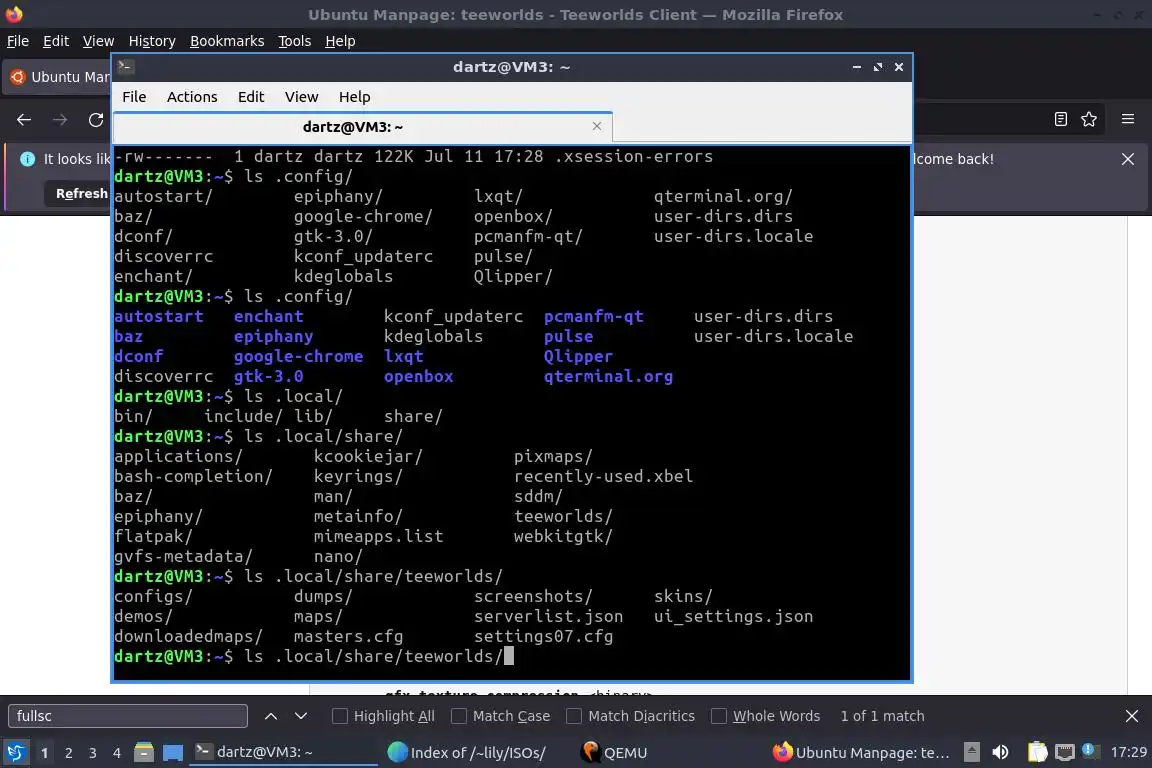This screenshot has width=1152, height=768.
Task: Open Firefox Tools menu
Action: (x=295, y=41)
